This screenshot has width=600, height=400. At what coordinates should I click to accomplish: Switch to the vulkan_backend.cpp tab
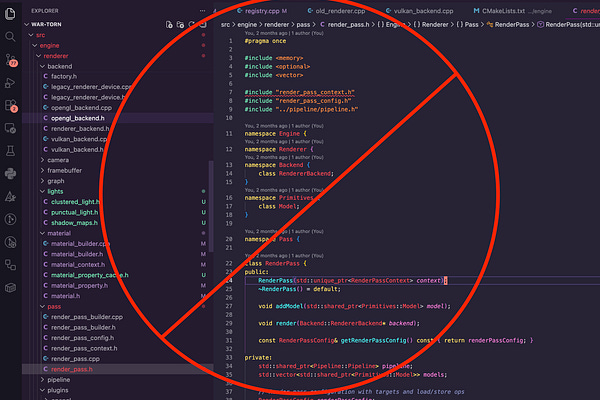coord(423,11)
